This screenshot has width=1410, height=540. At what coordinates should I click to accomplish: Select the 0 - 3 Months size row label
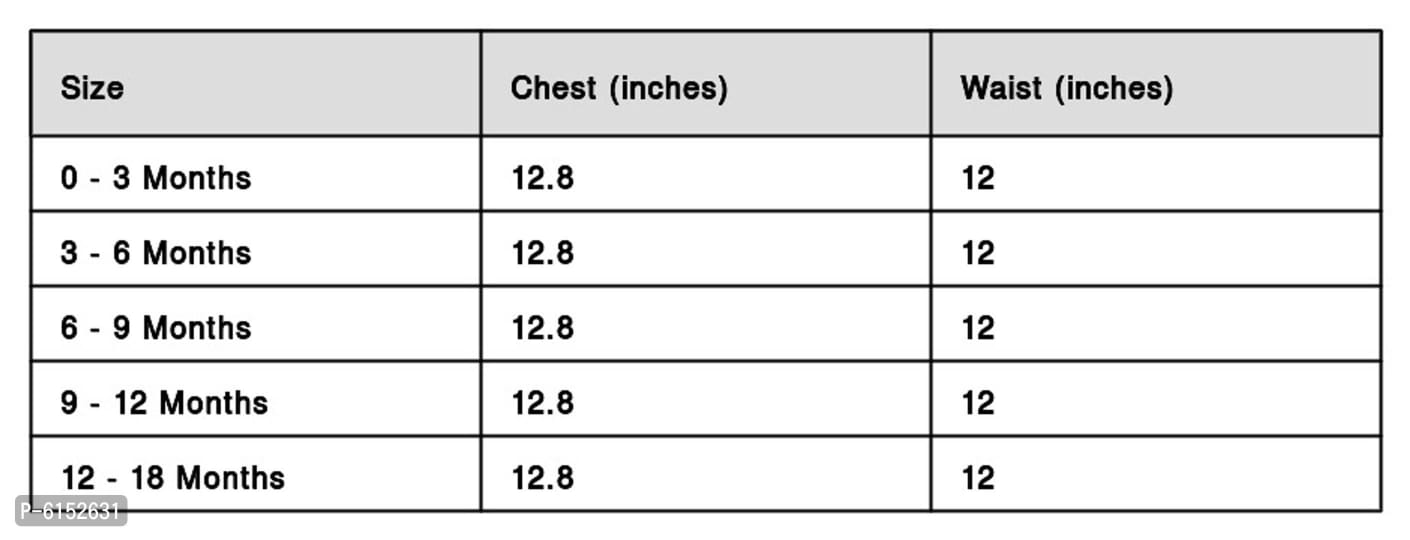point(156,178)
